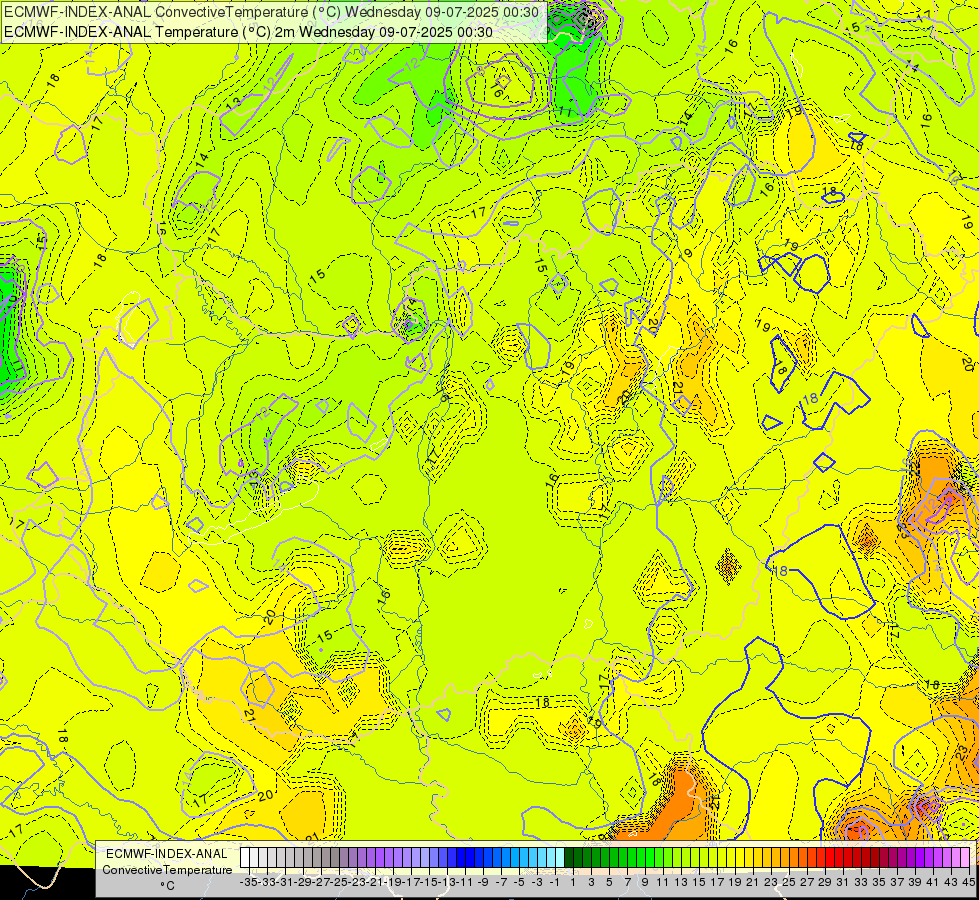Click the legend scale value '41'
This screenshot has width=979, height=900.
coord(932,882)
